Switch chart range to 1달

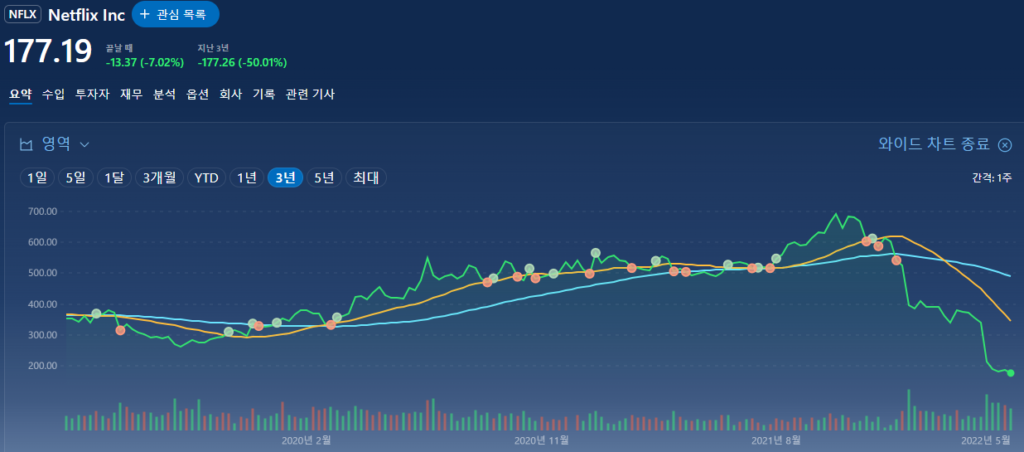coord(115,178)
